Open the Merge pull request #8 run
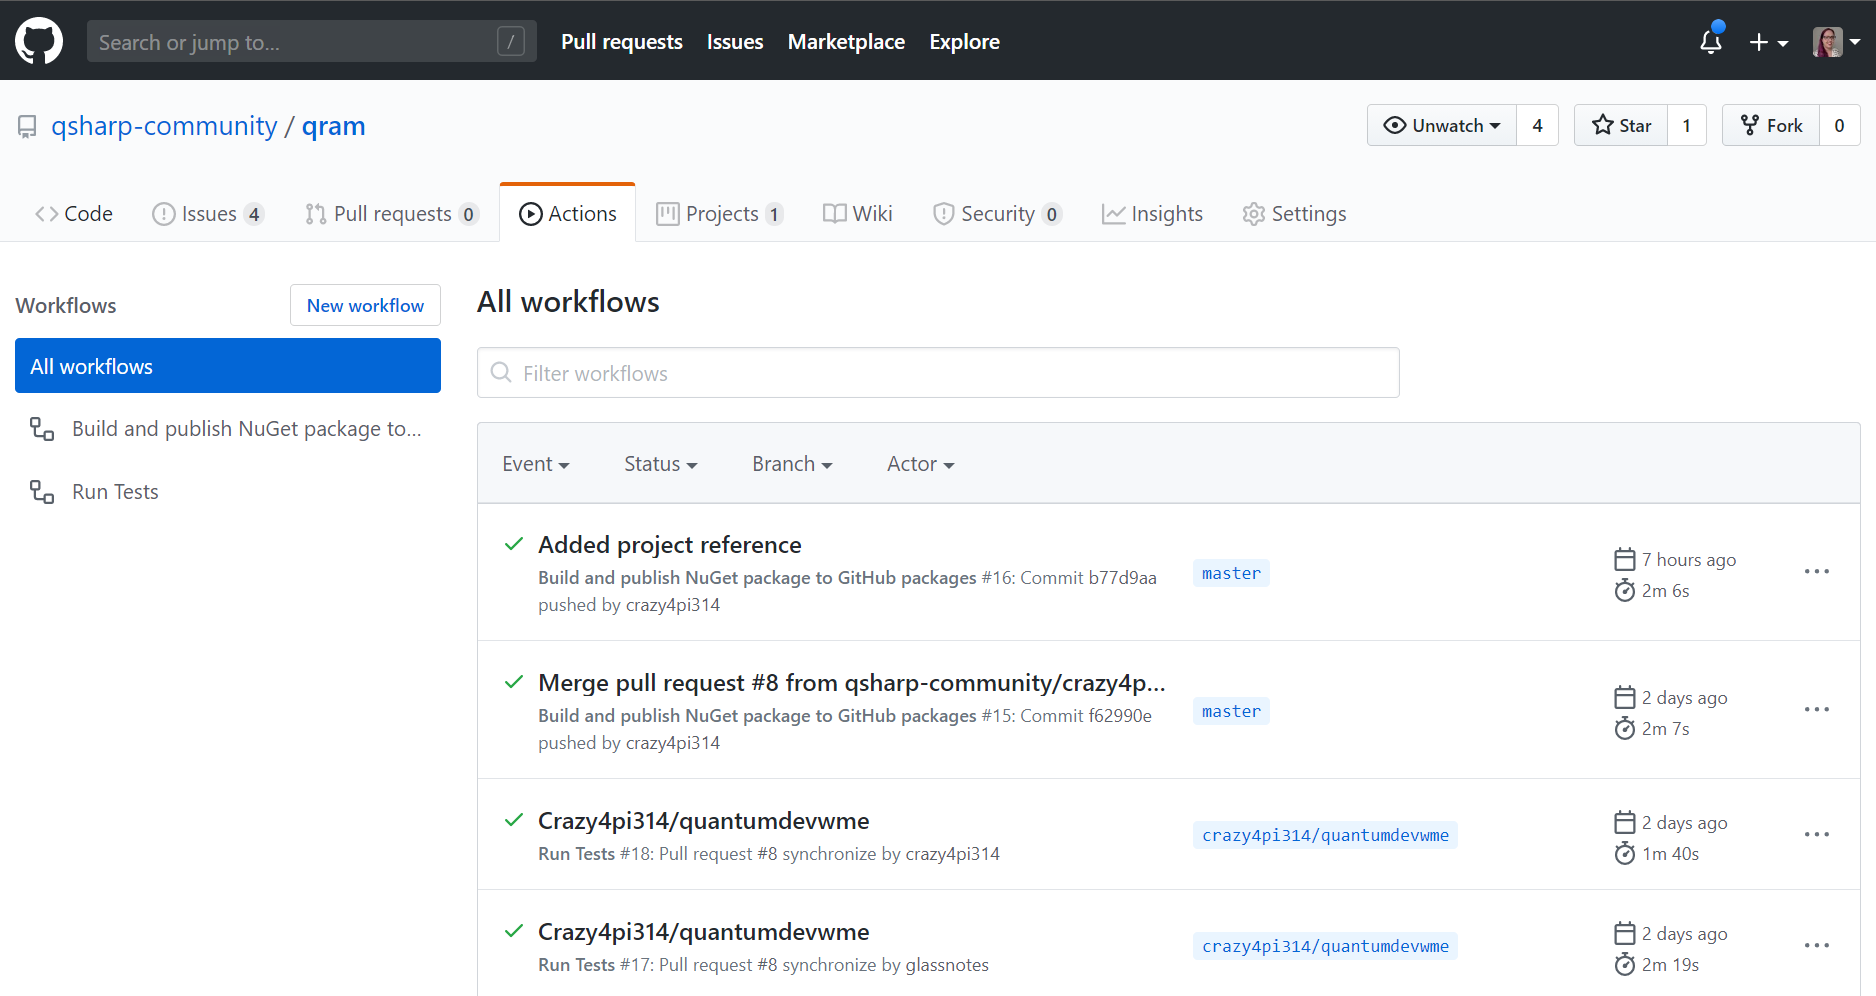The height and width of the screenshot is (996, 1876). [852, 683]
